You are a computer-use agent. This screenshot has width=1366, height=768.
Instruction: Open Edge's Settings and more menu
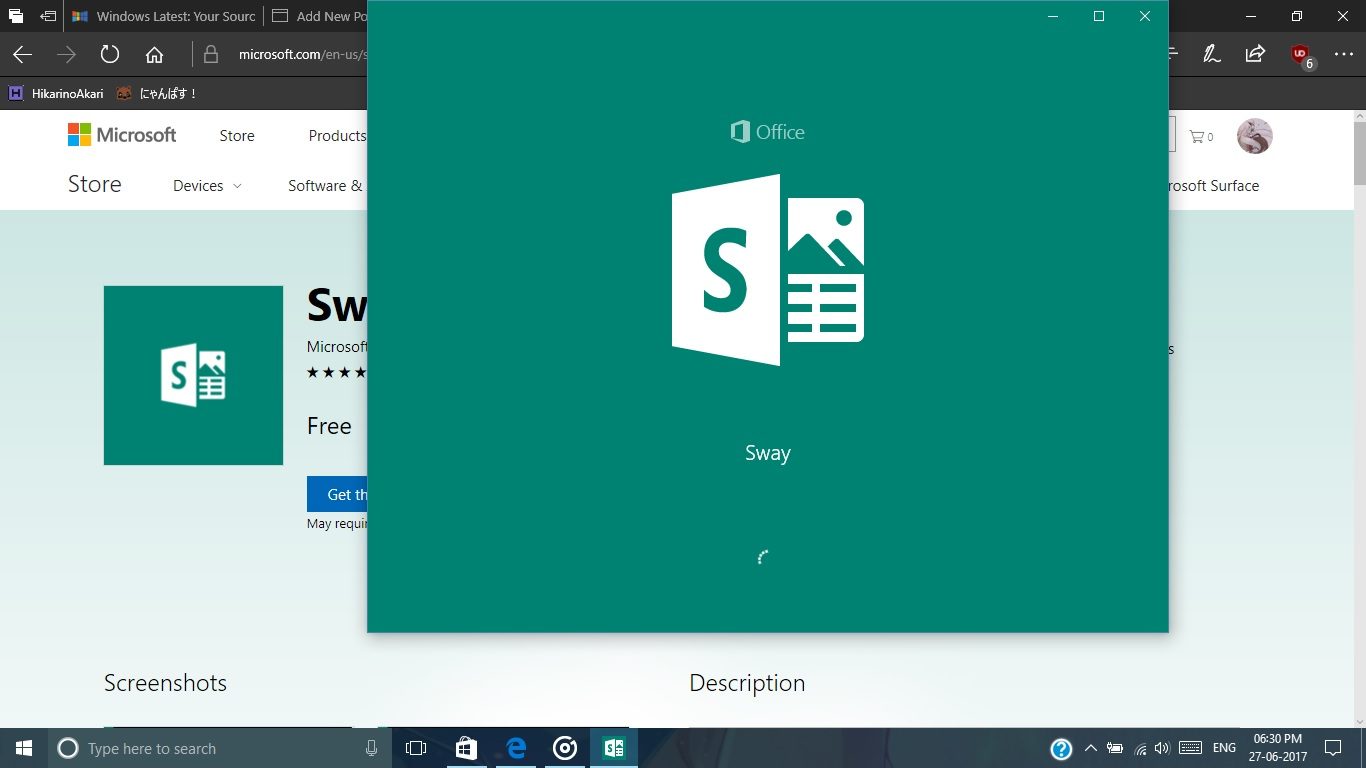tap(1343, 54)
